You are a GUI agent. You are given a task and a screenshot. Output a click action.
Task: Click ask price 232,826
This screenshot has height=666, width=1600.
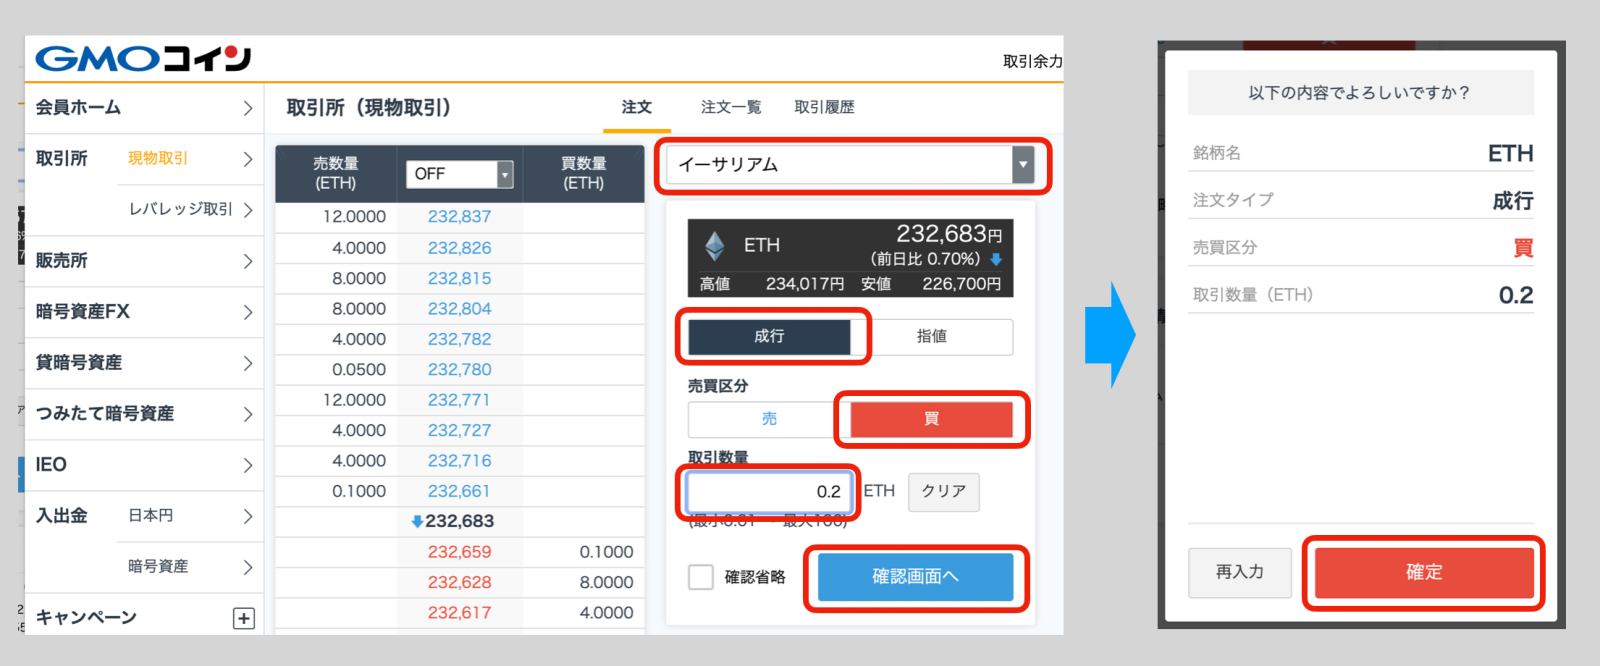[459, 248]
